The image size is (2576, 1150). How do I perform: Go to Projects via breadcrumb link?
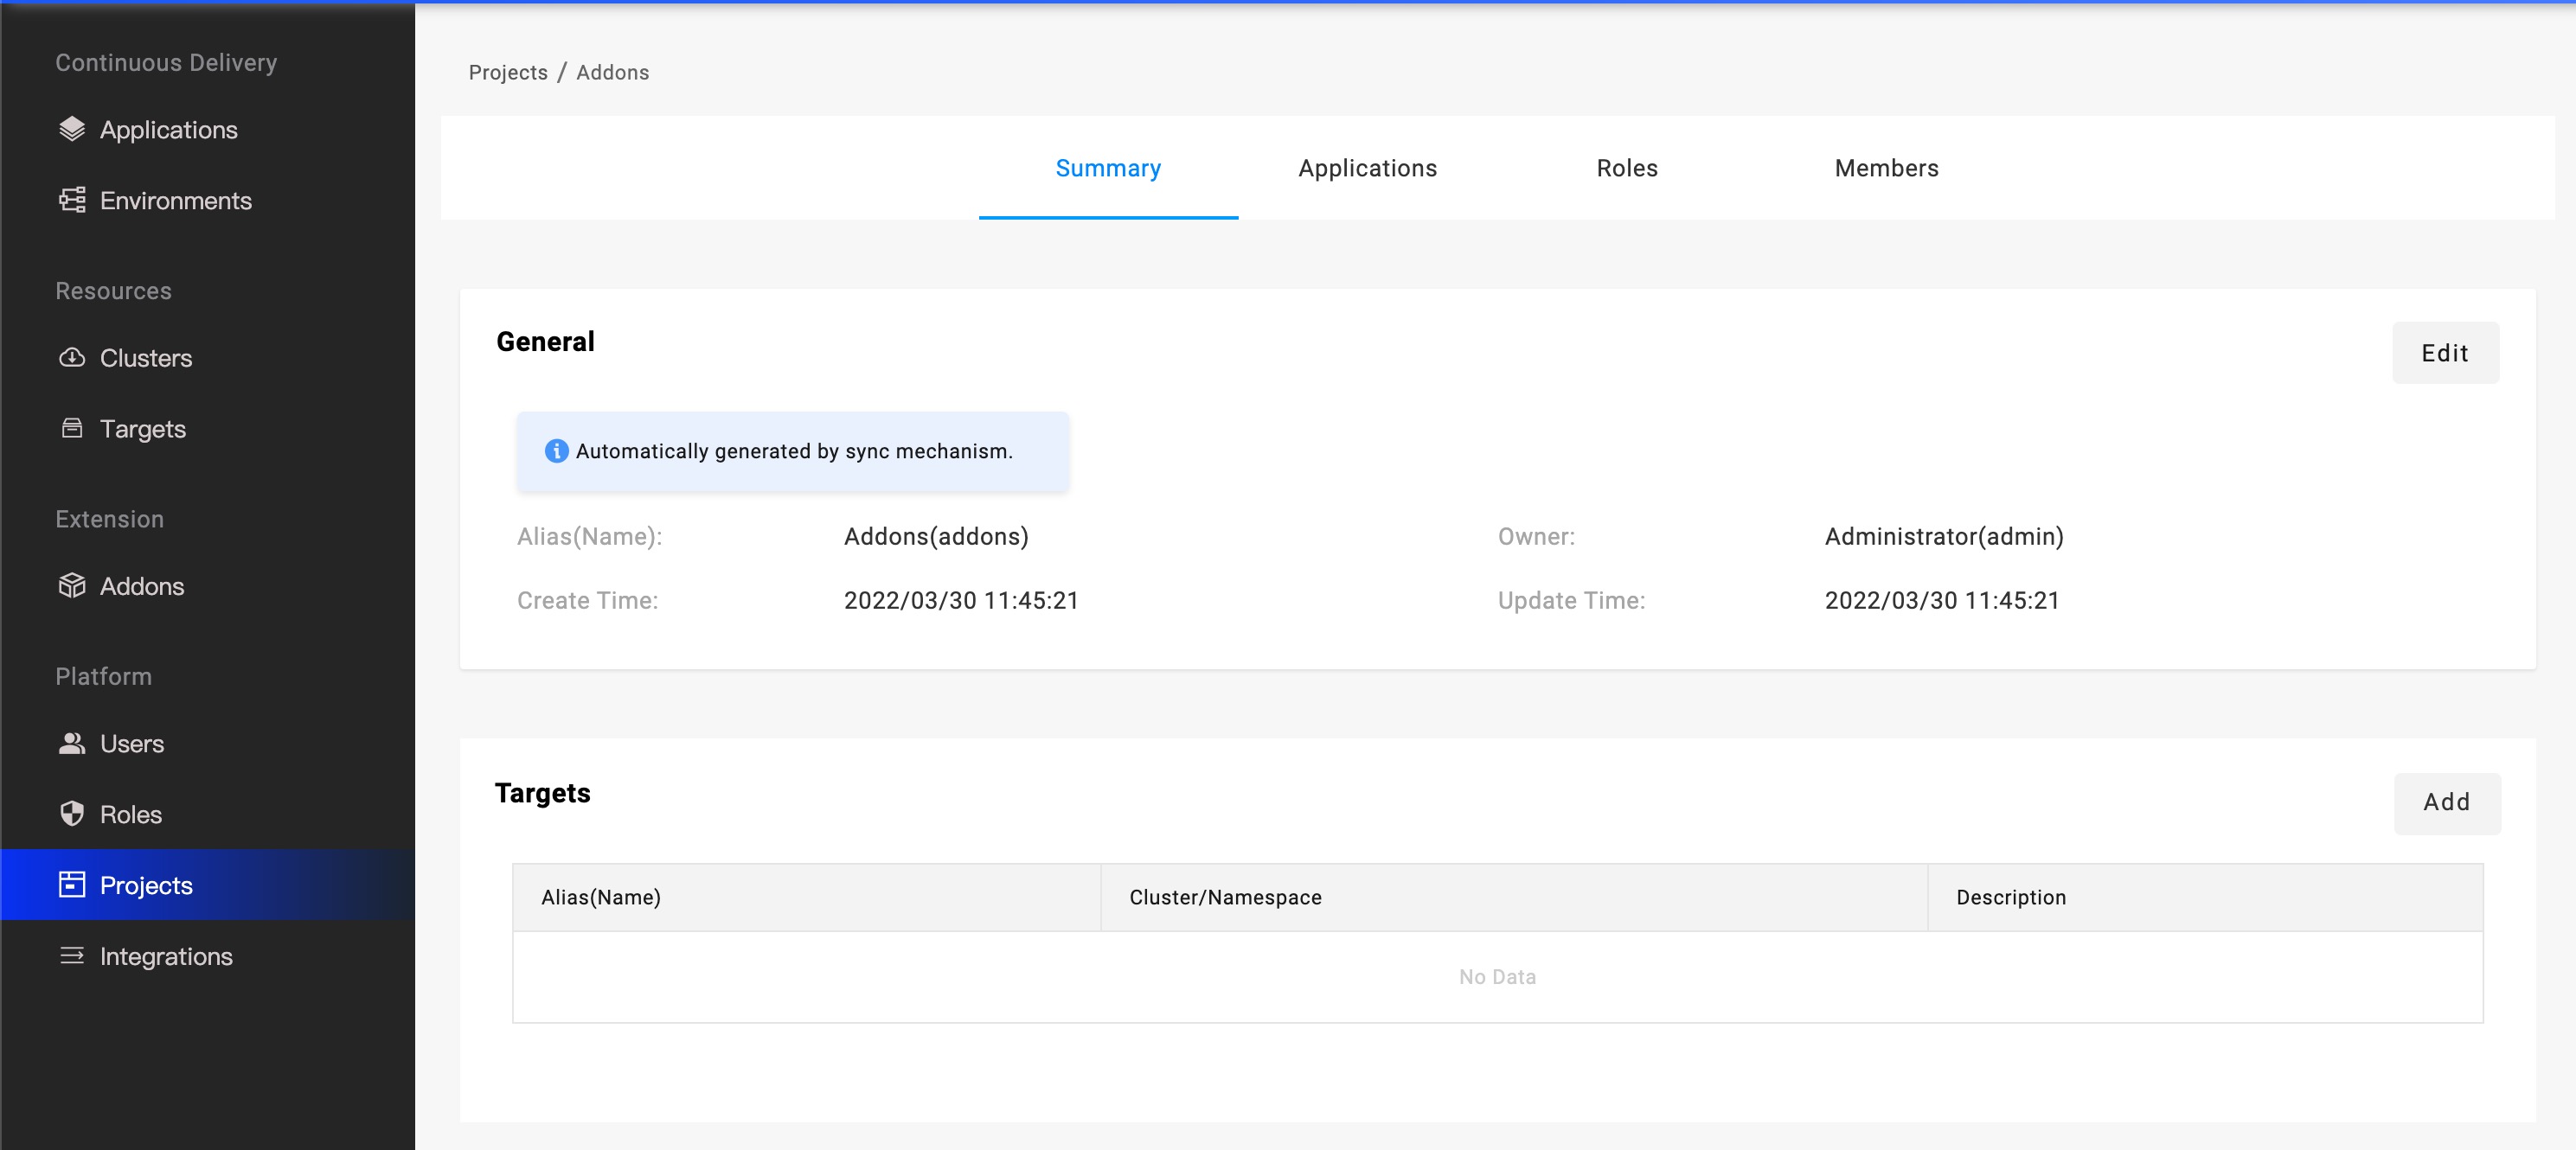508,72
